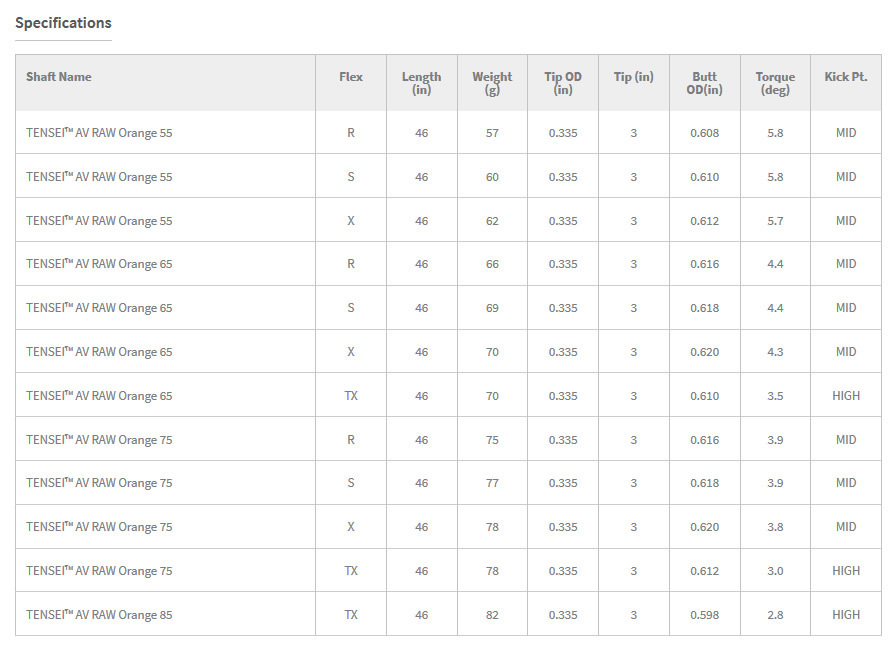Click the torque value 3.5 cell

pos(775,396)
